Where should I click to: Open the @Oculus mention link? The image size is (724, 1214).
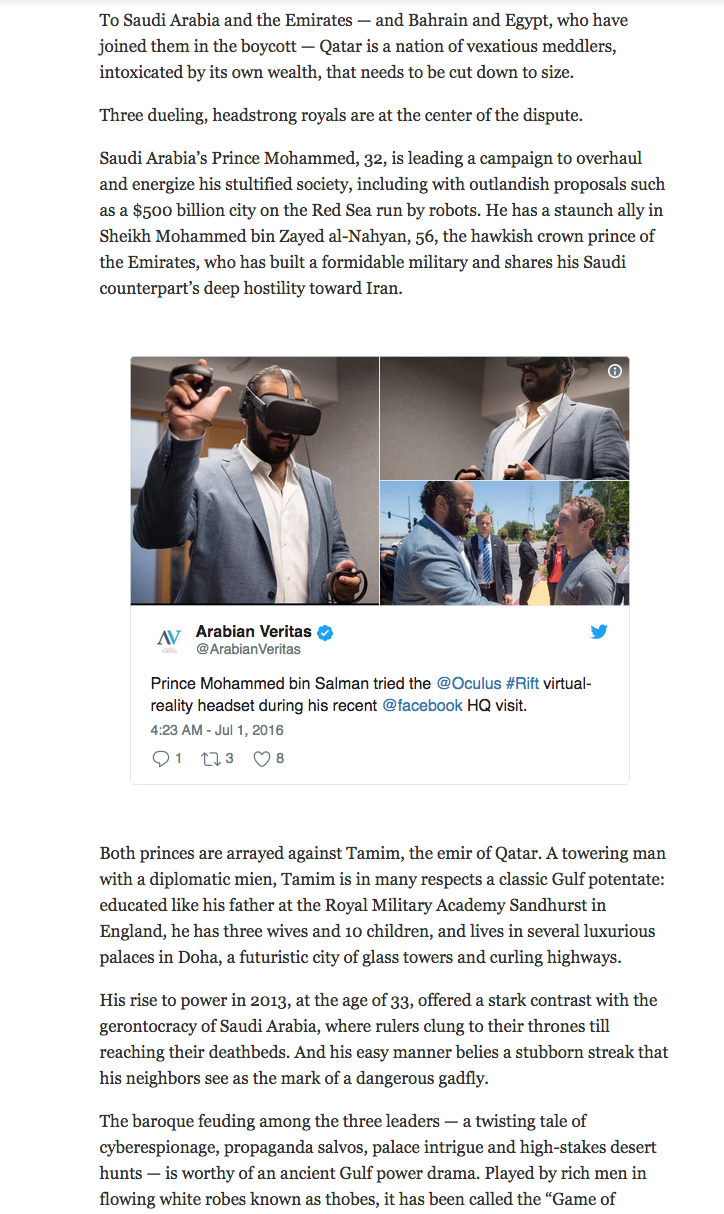[x=468, y=684]
